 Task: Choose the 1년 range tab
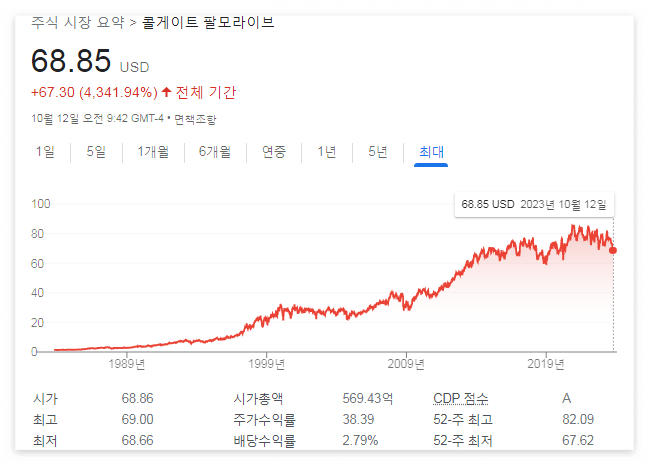coord(327,152)
